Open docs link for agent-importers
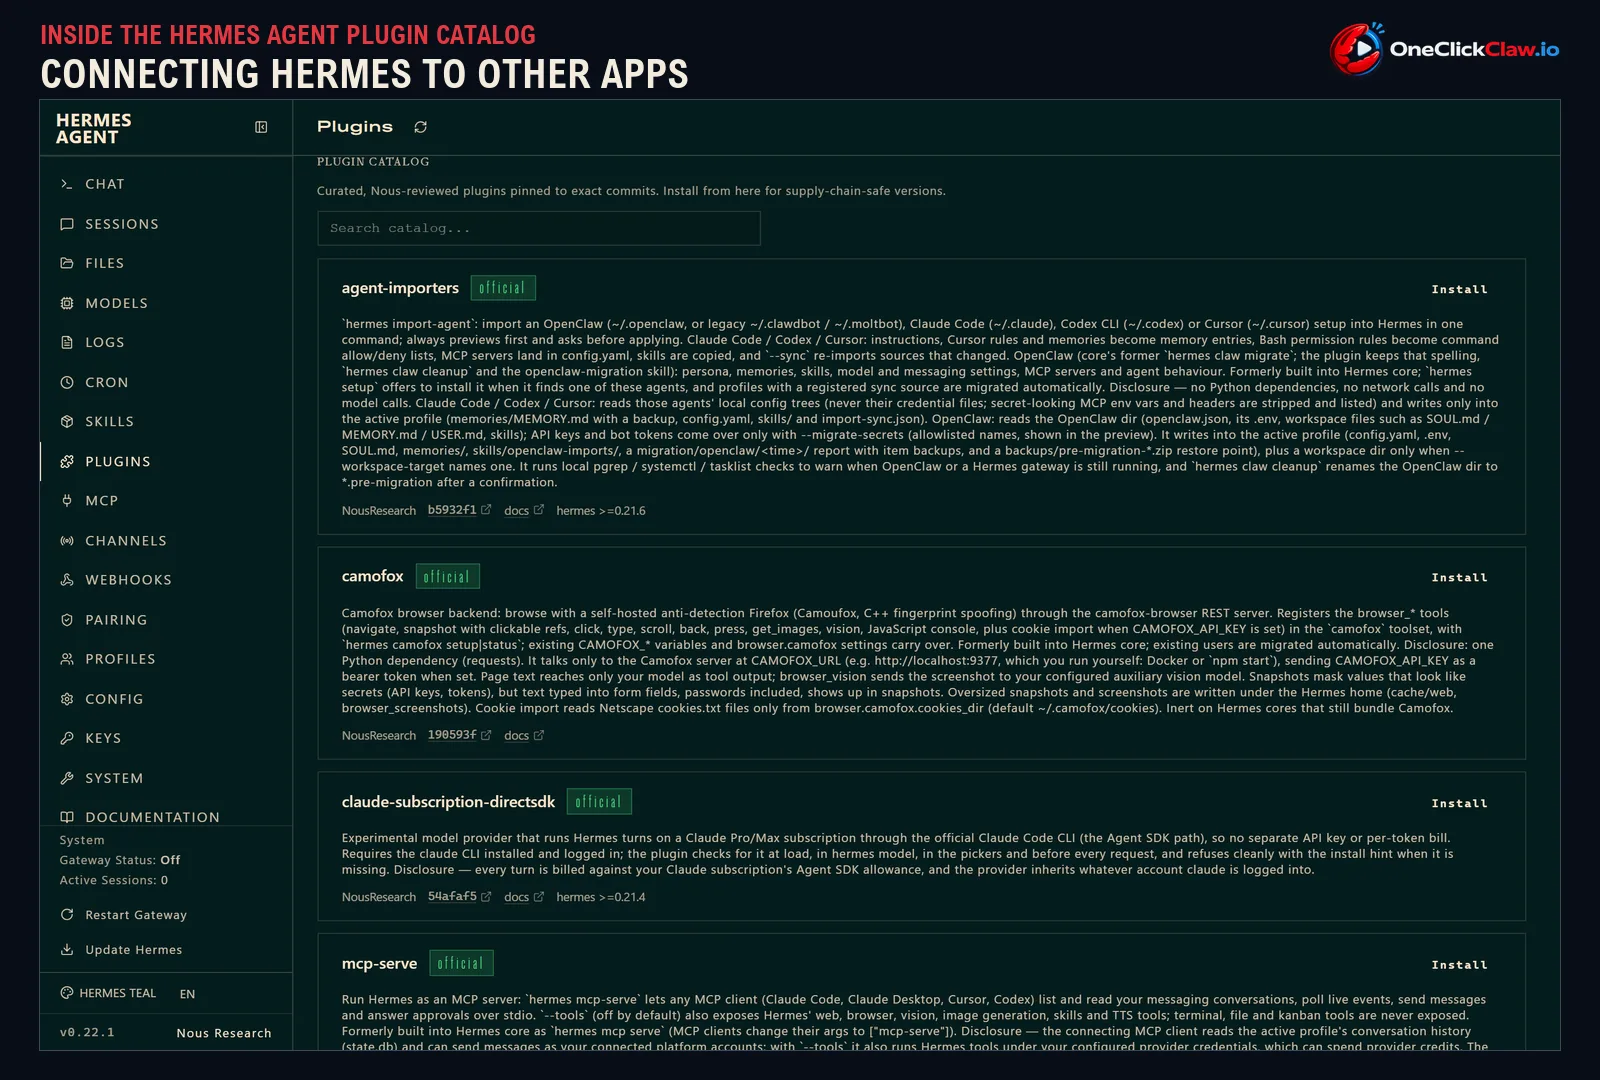The height and width of the screenshot is (1080, 1600). point(524,510)
